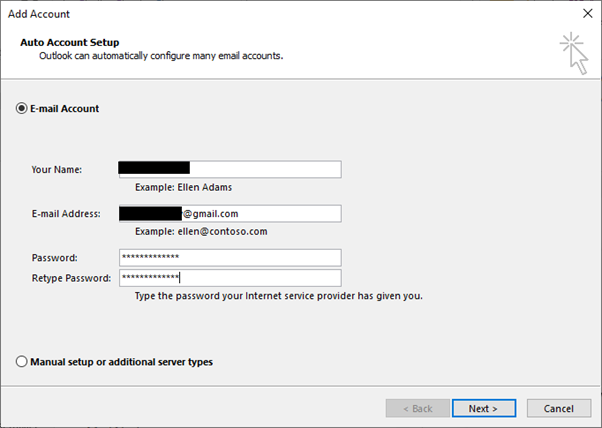Screen dimensions: 602x428
Task: Place cursor in Retype Password field
Action: [x=264, y=277]
